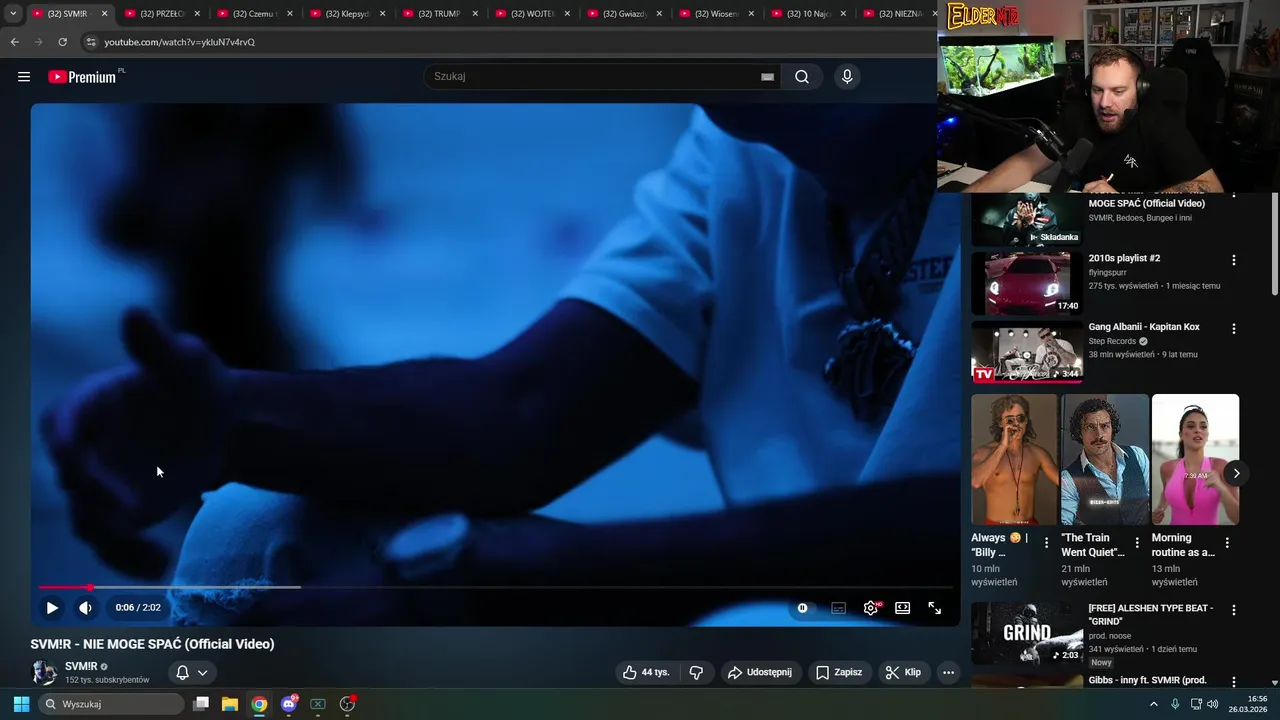Click the site info icon in the address bar
The height and width of the screenshot is (720, 1280).
(x=90, y=42)
